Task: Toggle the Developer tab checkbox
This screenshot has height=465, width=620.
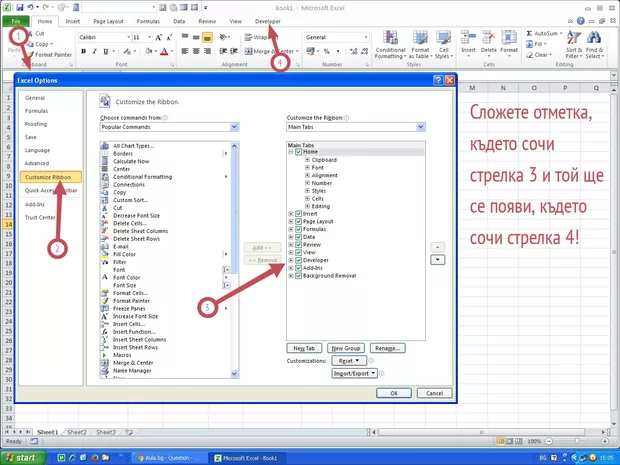Action: pos(298,261)
